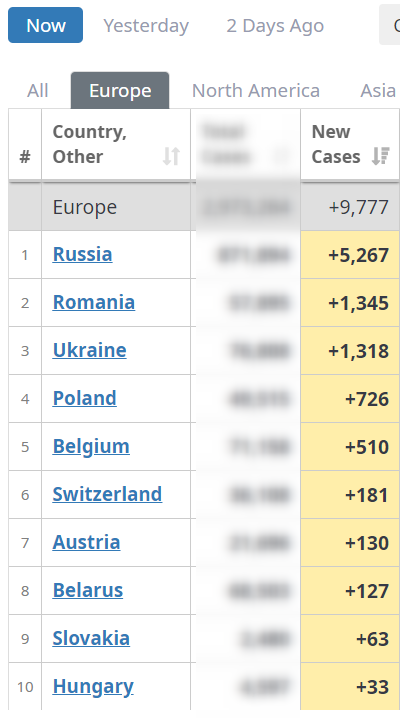Viewport: 400px width, 723px height.
Task: Open the Switzerland link
Action: [107, 494]
